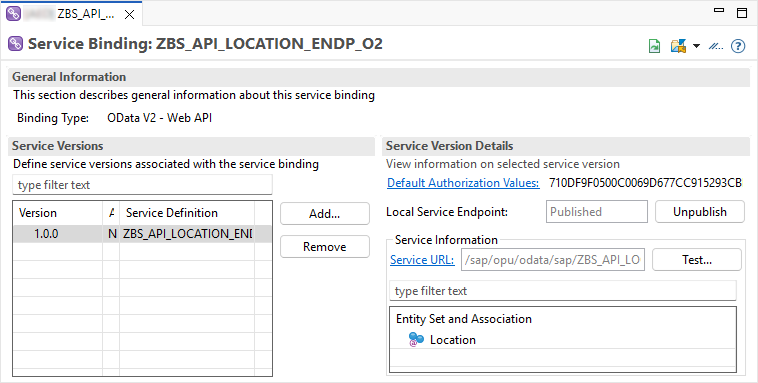Click the Service URL path field
This screenshot has width=758, height=383.
coord(553,260)
